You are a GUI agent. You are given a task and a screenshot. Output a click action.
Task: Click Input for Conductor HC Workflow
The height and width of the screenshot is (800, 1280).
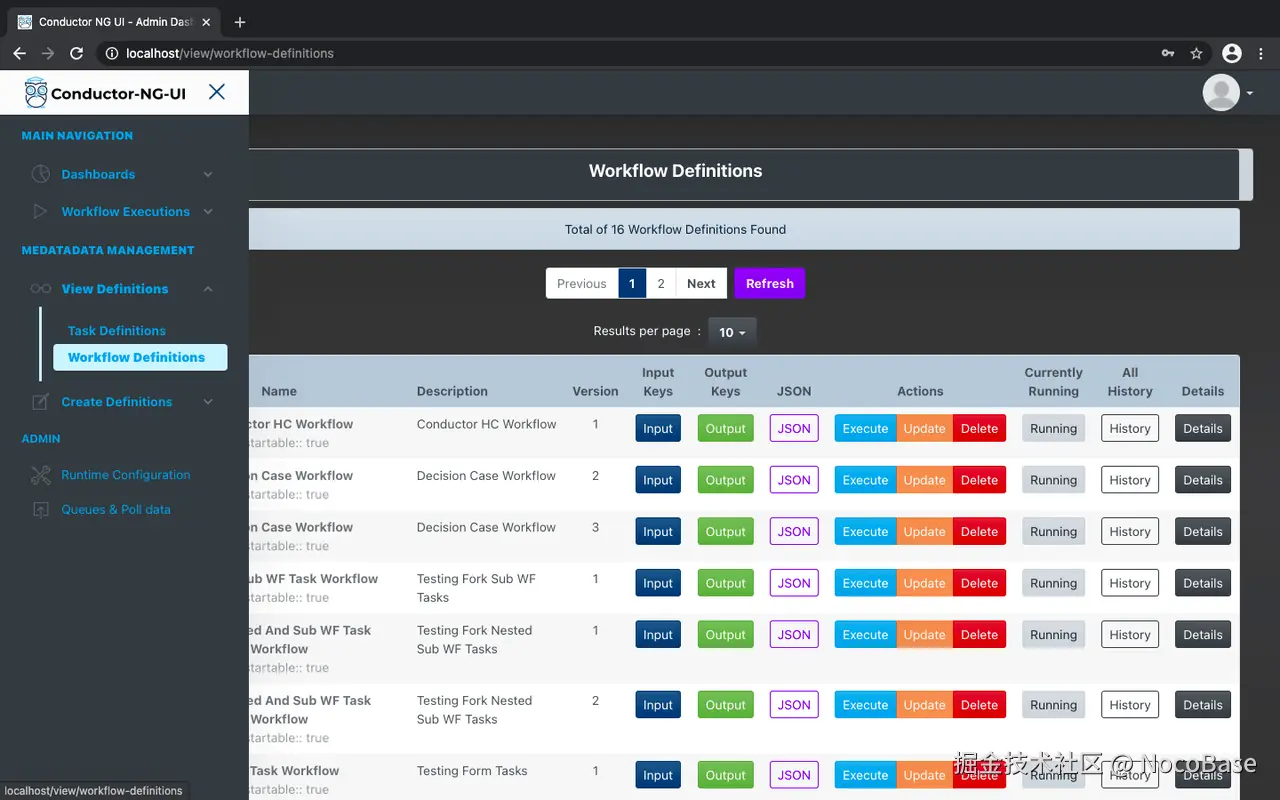point(658,429)
